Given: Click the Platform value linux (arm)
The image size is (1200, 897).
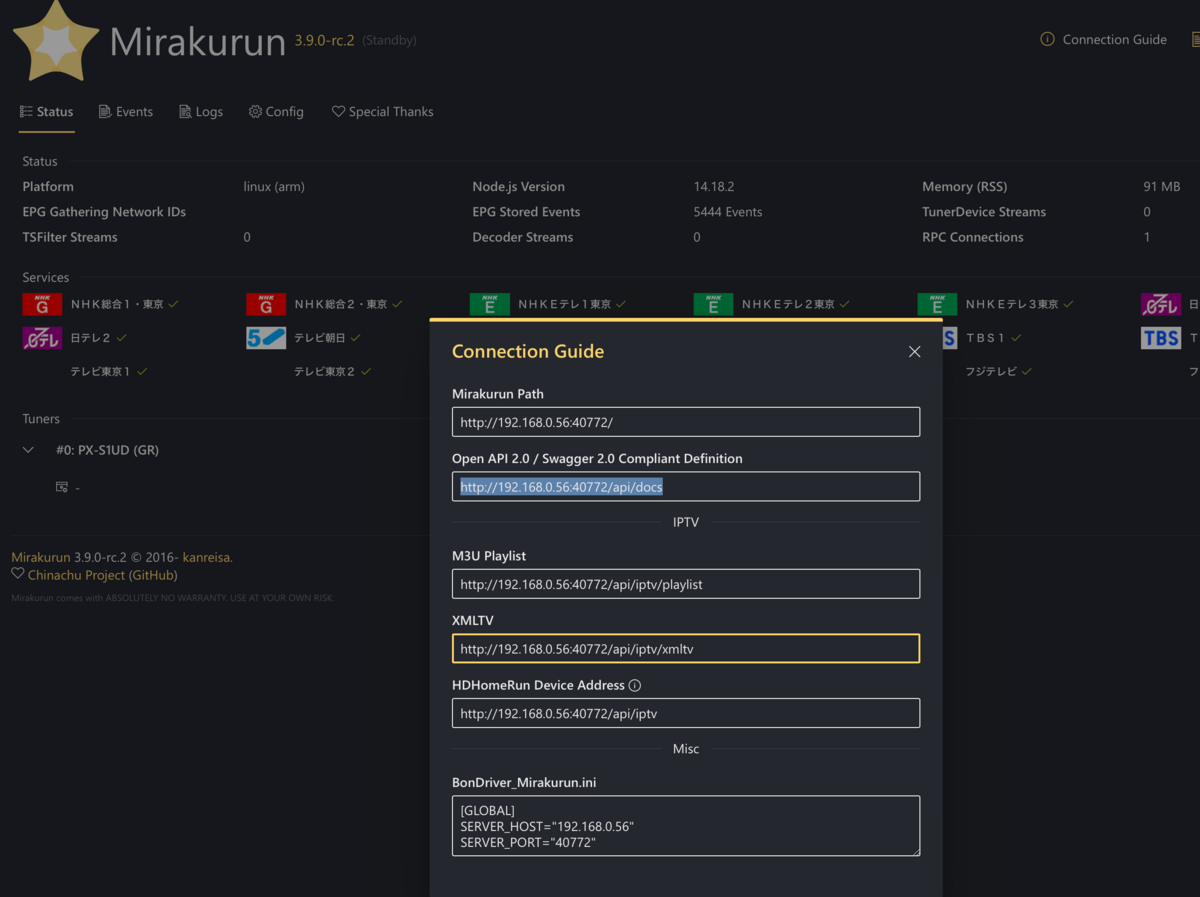Looking at the screenshot, I should point(274,187).
